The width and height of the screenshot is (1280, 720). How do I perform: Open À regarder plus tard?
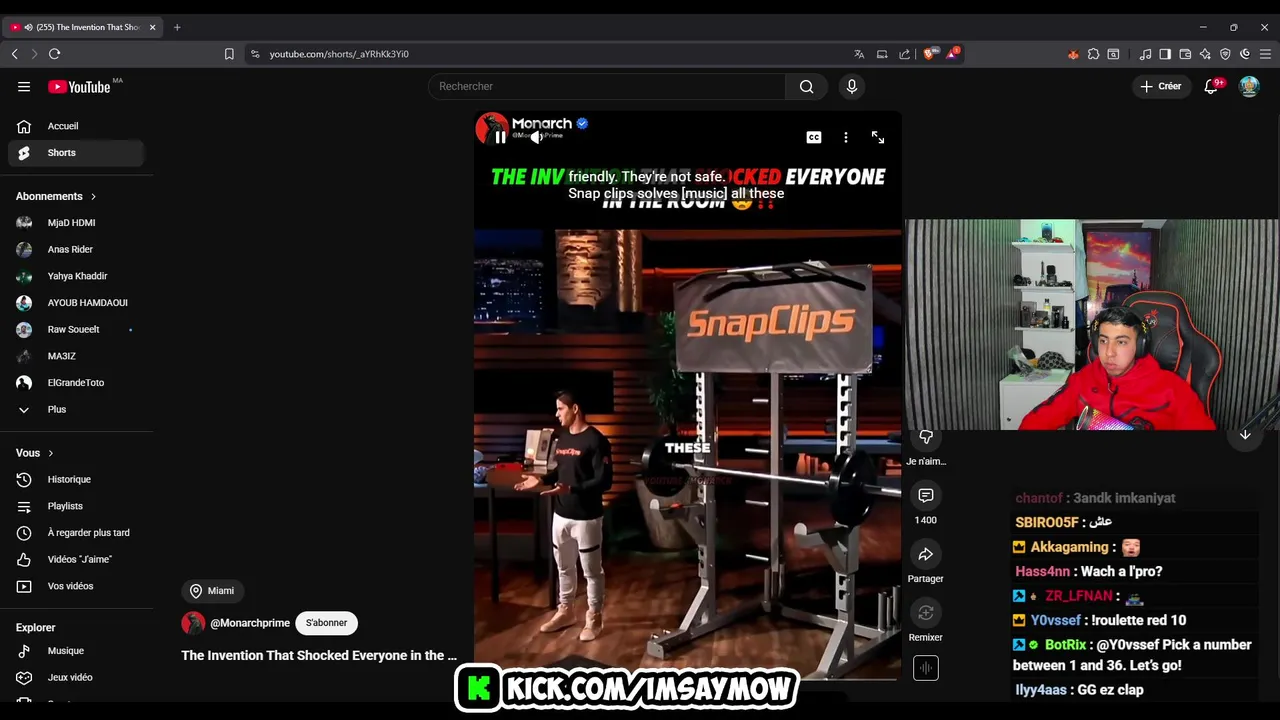[76, 533]
